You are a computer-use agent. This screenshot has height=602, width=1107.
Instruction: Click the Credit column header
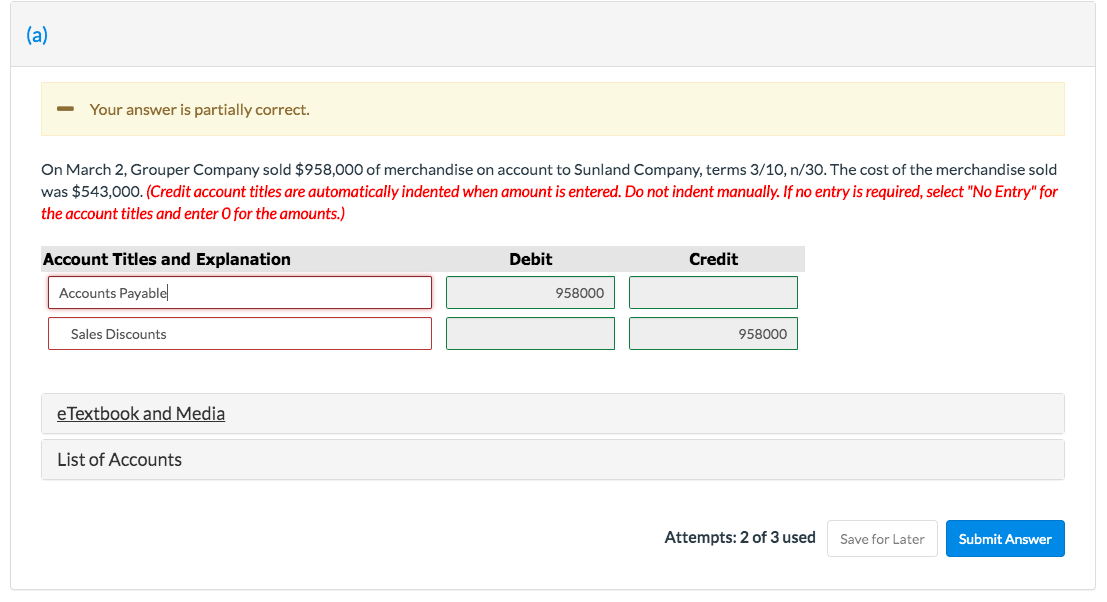click(713, 259)
